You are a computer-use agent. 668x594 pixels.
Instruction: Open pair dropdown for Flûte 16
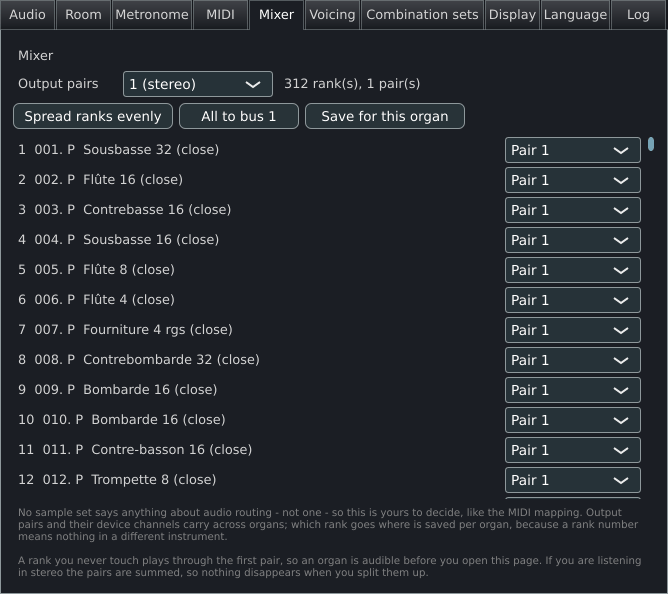tap(573, 180)
